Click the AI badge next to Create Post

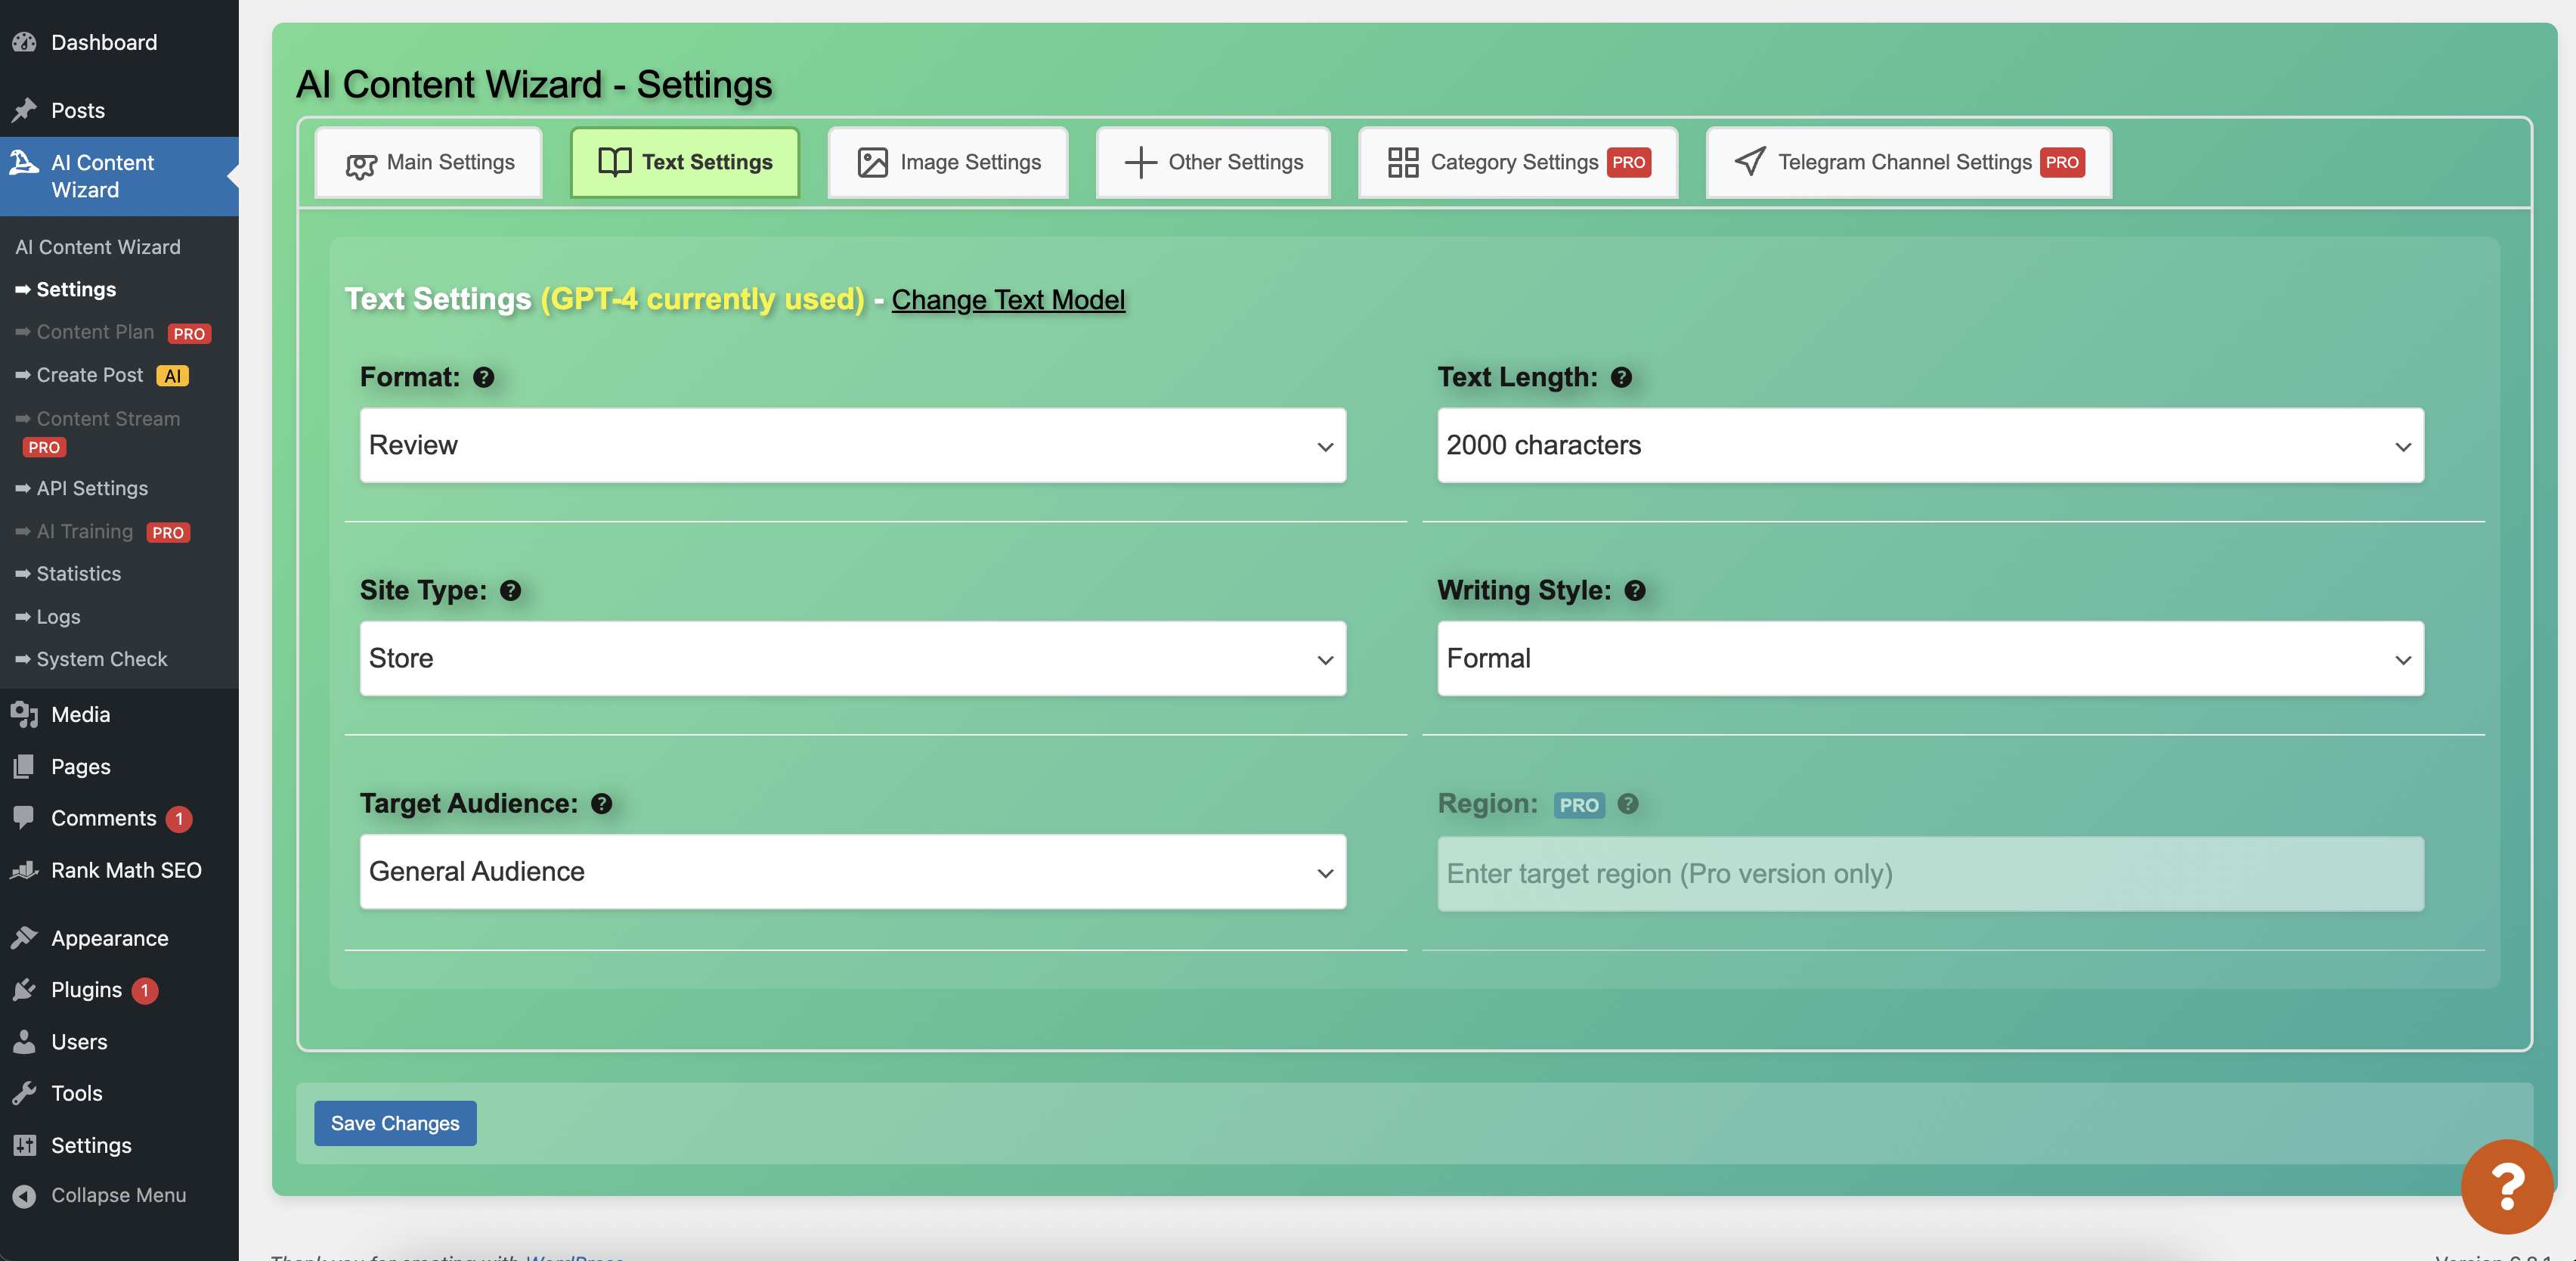pyautogui.click(x=173, y=376)
